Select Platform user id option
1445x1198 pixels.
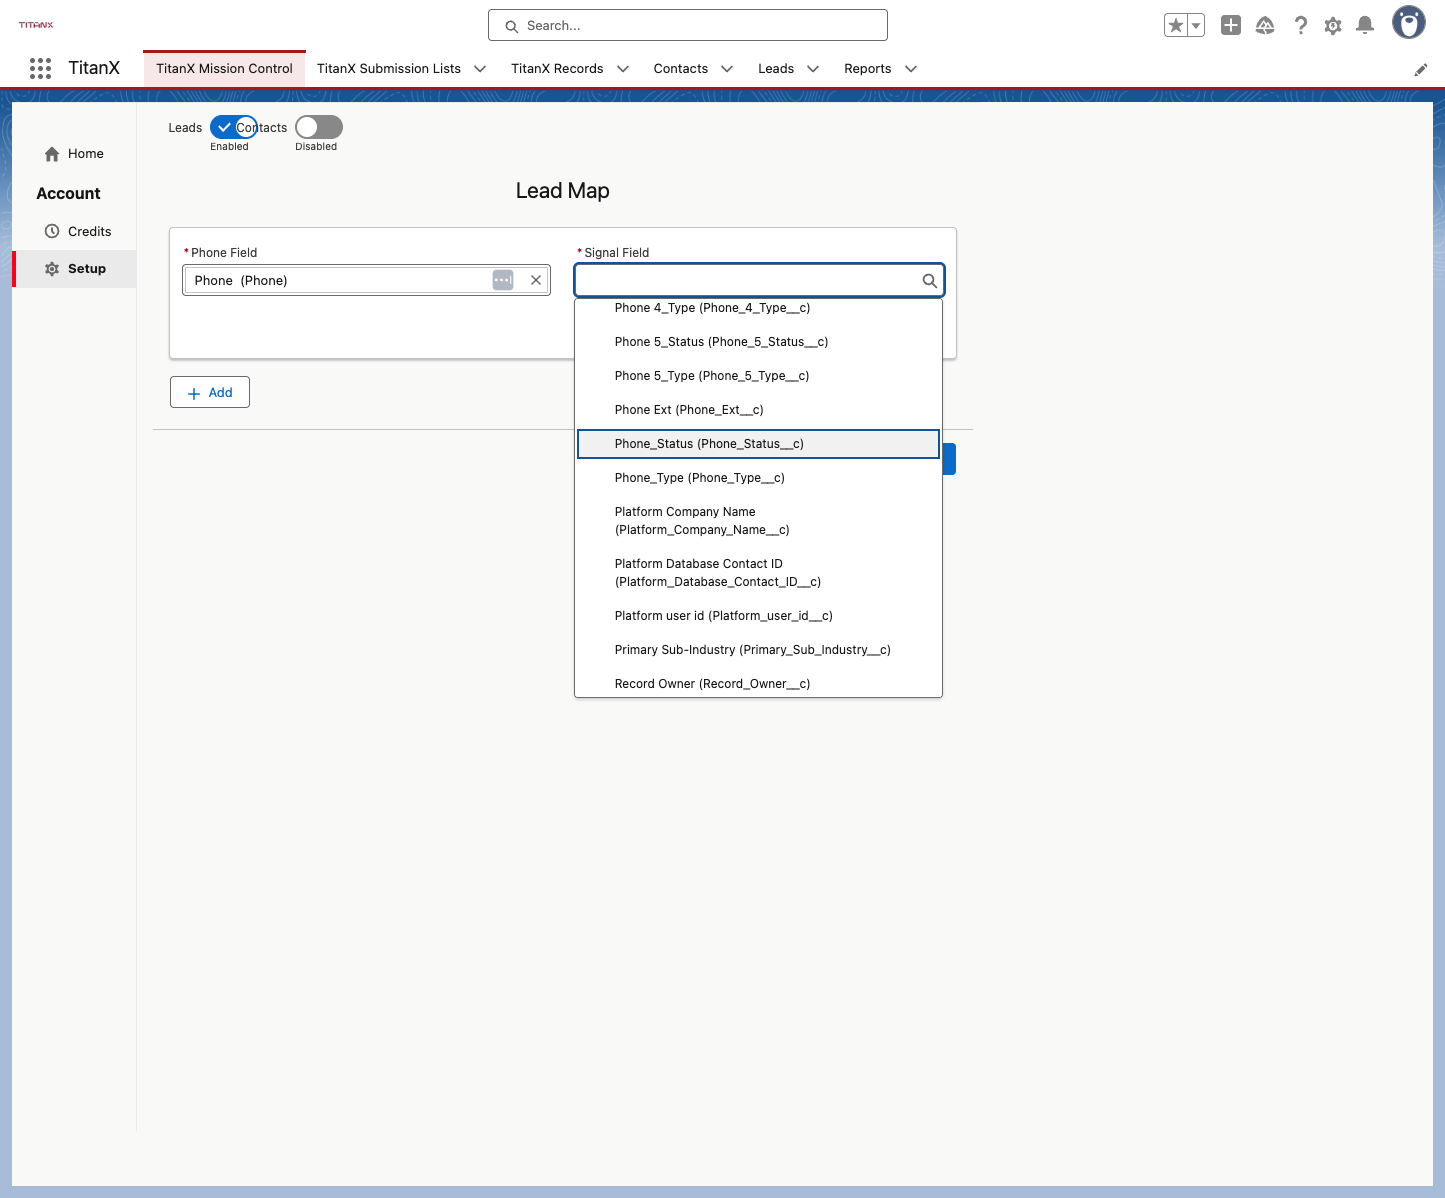758,616
